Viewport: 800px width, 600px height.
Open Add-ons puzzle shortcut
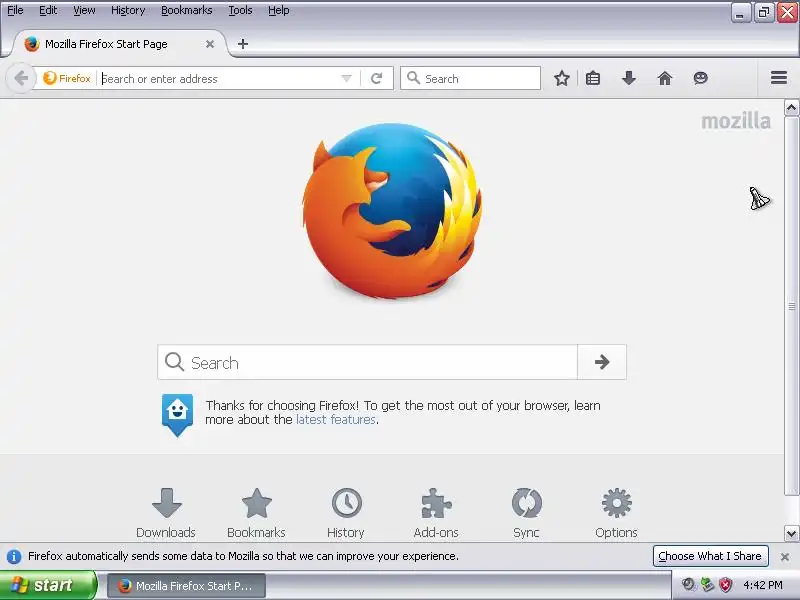coord(436,513)
